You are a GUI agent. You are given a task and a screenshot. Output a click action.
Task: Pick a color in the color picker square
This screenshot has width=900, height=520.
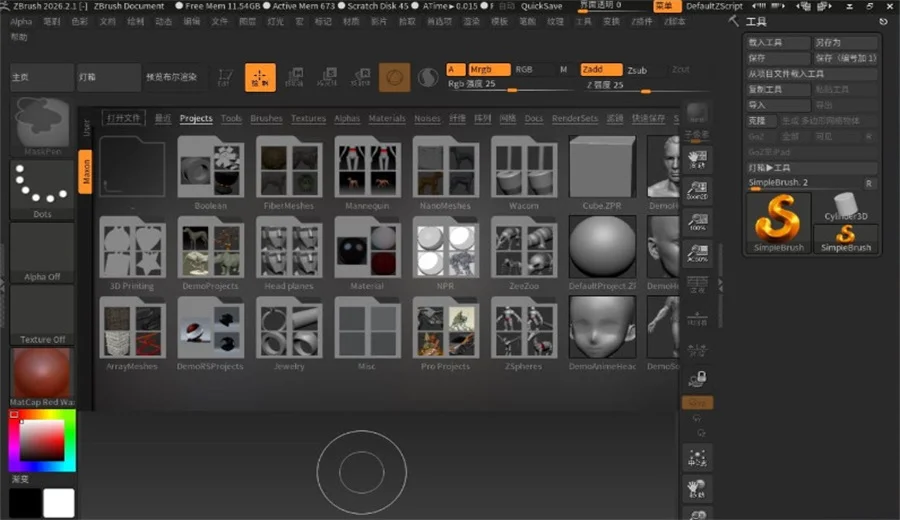42,440
